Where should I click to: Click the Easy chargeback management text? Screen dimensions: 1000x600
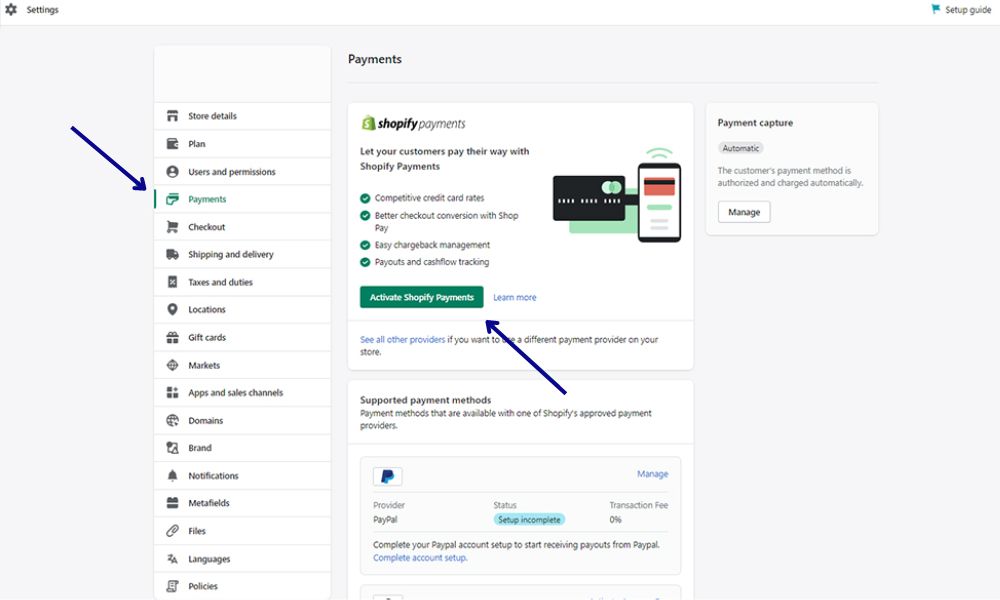click(432, 245)
